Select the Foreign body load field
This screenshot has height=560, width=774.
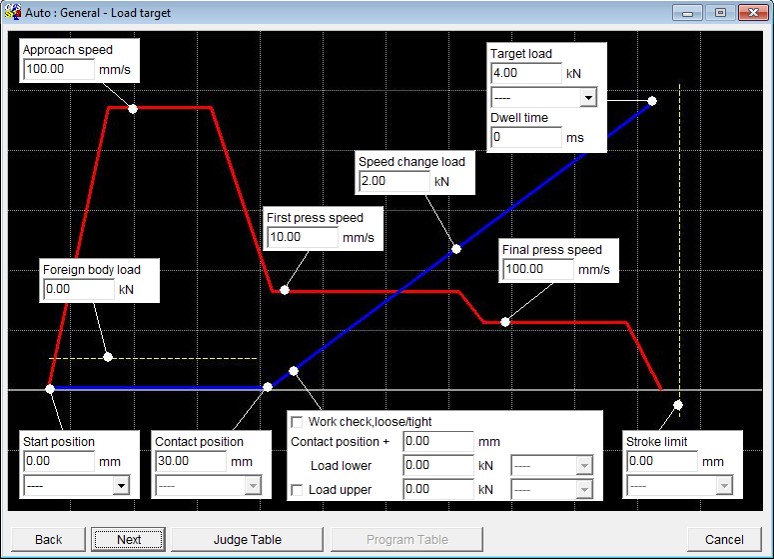78,290
